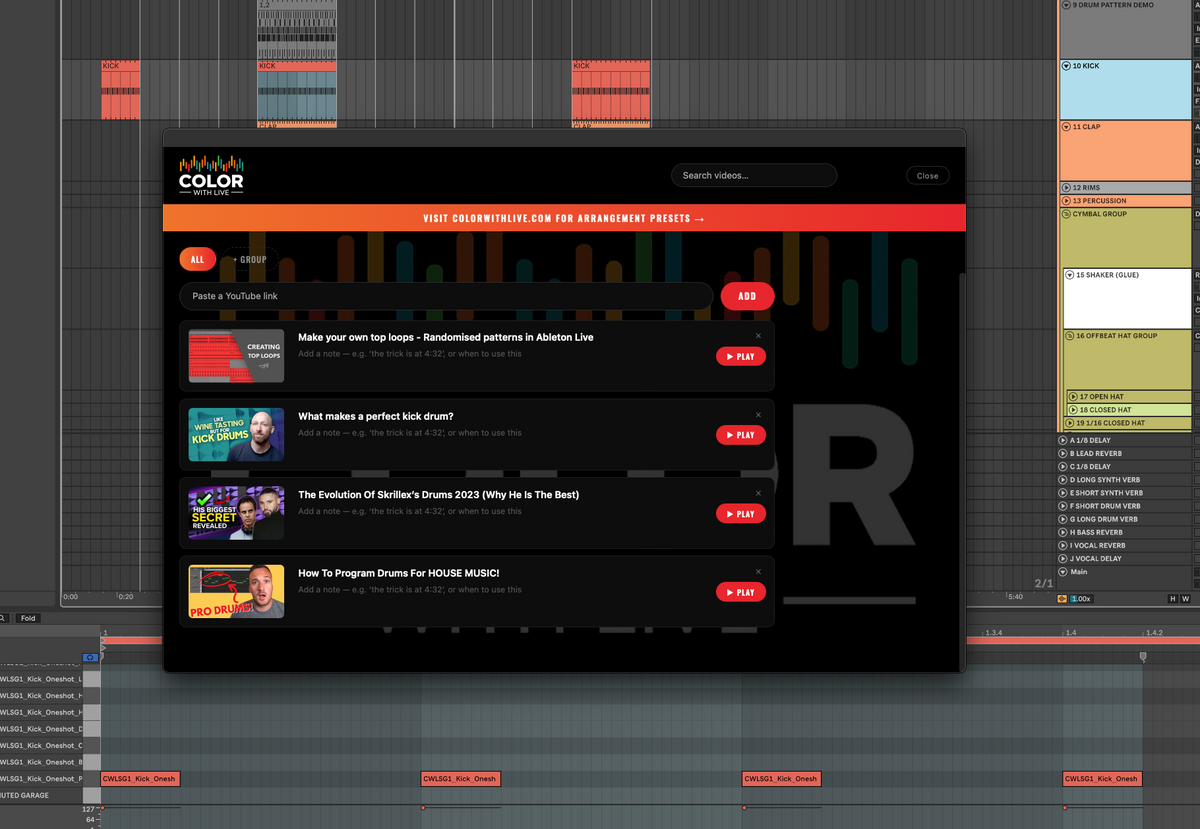Unfold the 19 1/16 CLOSED HAT track

1070,423
